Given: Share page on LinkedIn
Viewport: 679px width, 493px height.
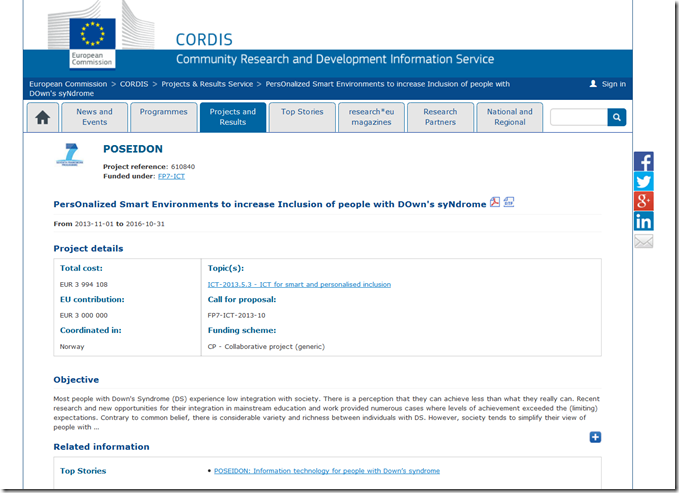Looking at the screenshot, I should click(x=643, y=221).
